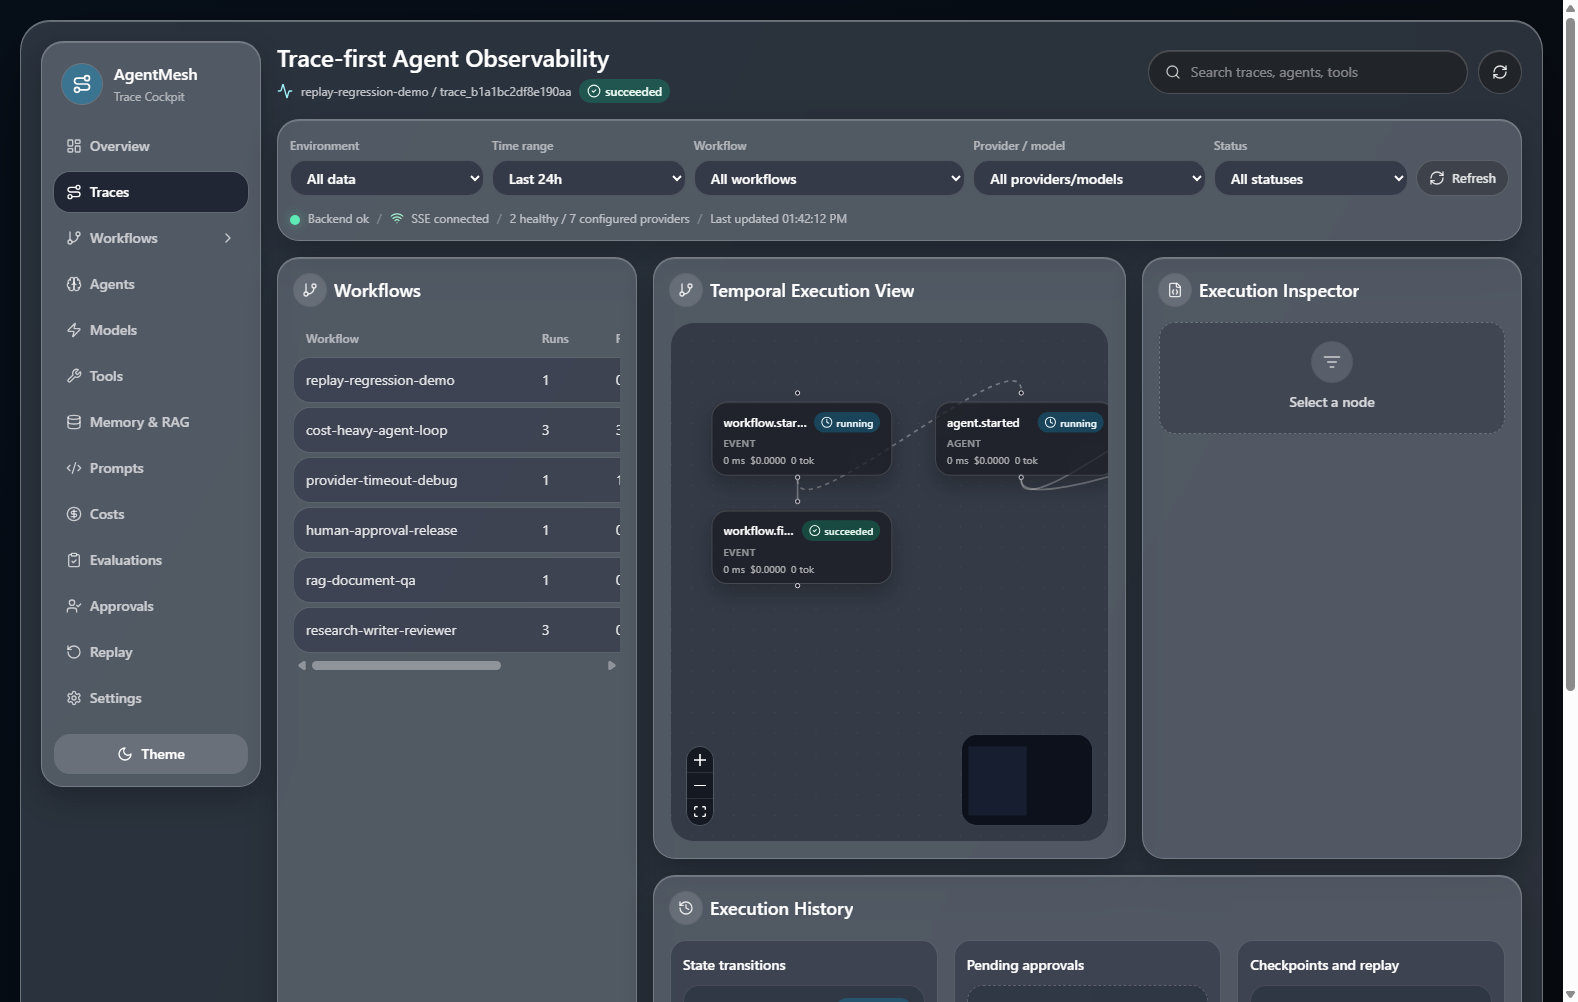The image size is (1578, 1002).
Task: Click the Last updated timestamp text
Action: pyautogui.click(x=778, y=219)
